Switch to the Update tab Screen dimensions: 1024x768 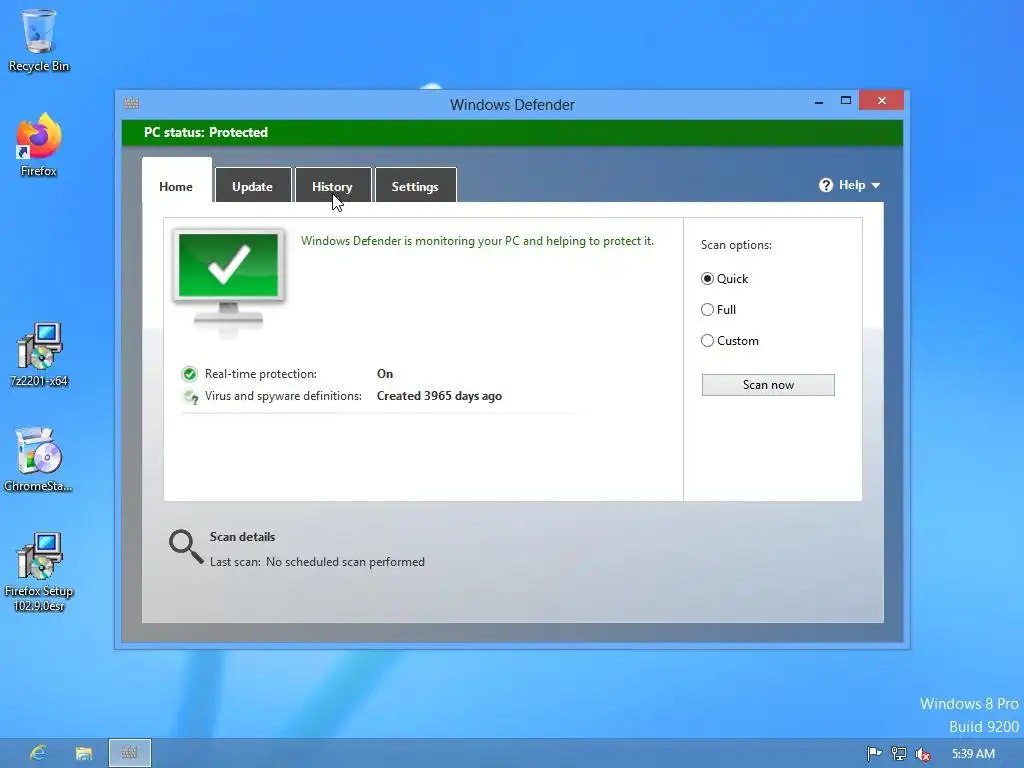[253, 186]
